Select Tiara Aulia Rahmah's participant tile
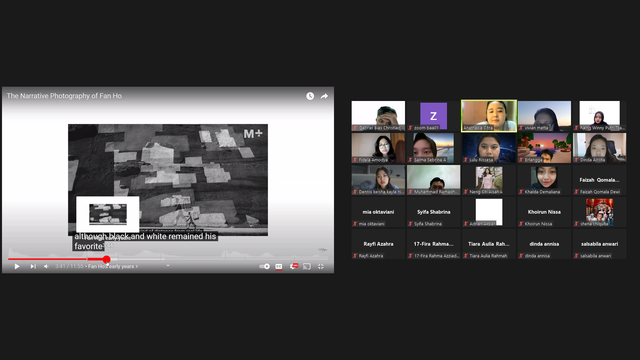This screenshot has height=360, width=640. pyautogui.click(x=489, y=244)
